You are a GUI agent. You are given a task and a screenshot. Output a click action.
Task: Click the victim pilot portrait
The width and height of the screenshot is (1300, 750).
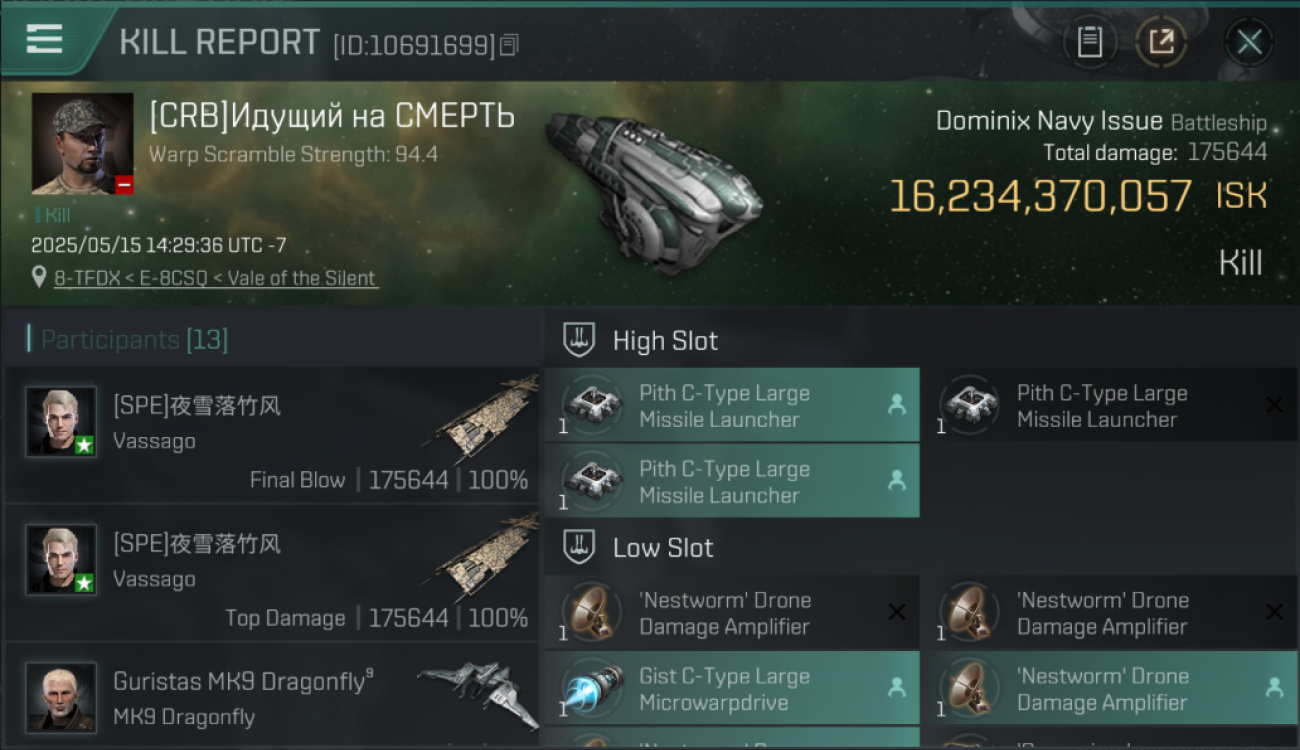82,144
